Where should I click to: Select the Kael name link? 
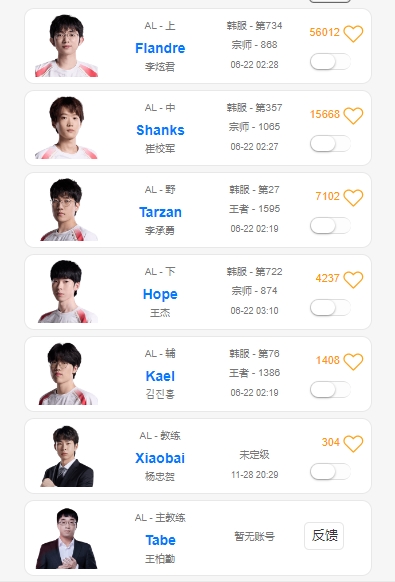pos(160,376)
